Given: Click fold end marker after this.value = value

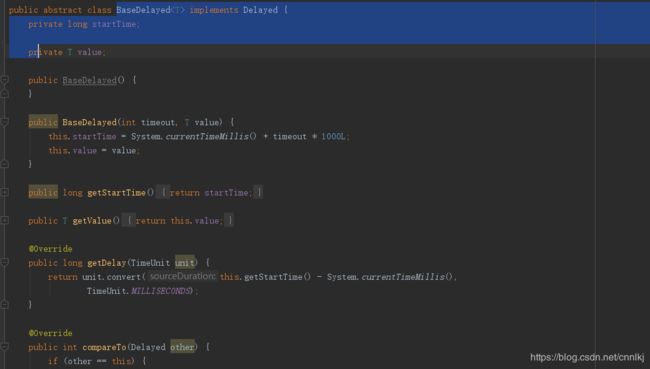Looking at the screenshot, I should pyautogui.click(x=5, y=164).
